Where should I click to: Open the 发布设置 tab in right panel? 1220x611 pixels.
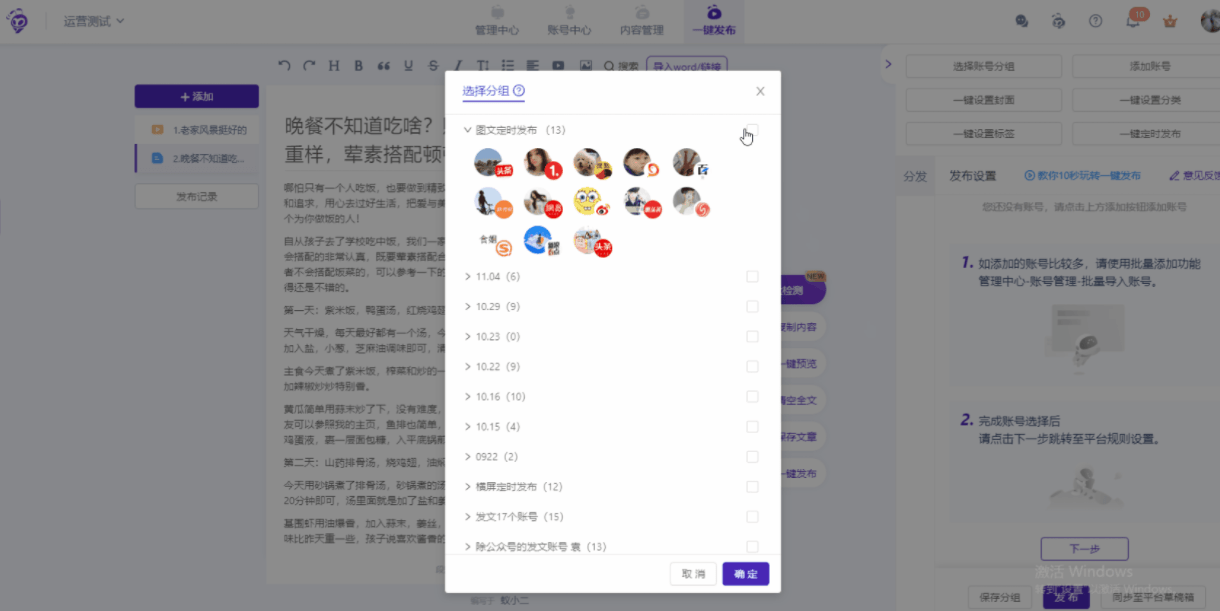[x=973, y=176]
